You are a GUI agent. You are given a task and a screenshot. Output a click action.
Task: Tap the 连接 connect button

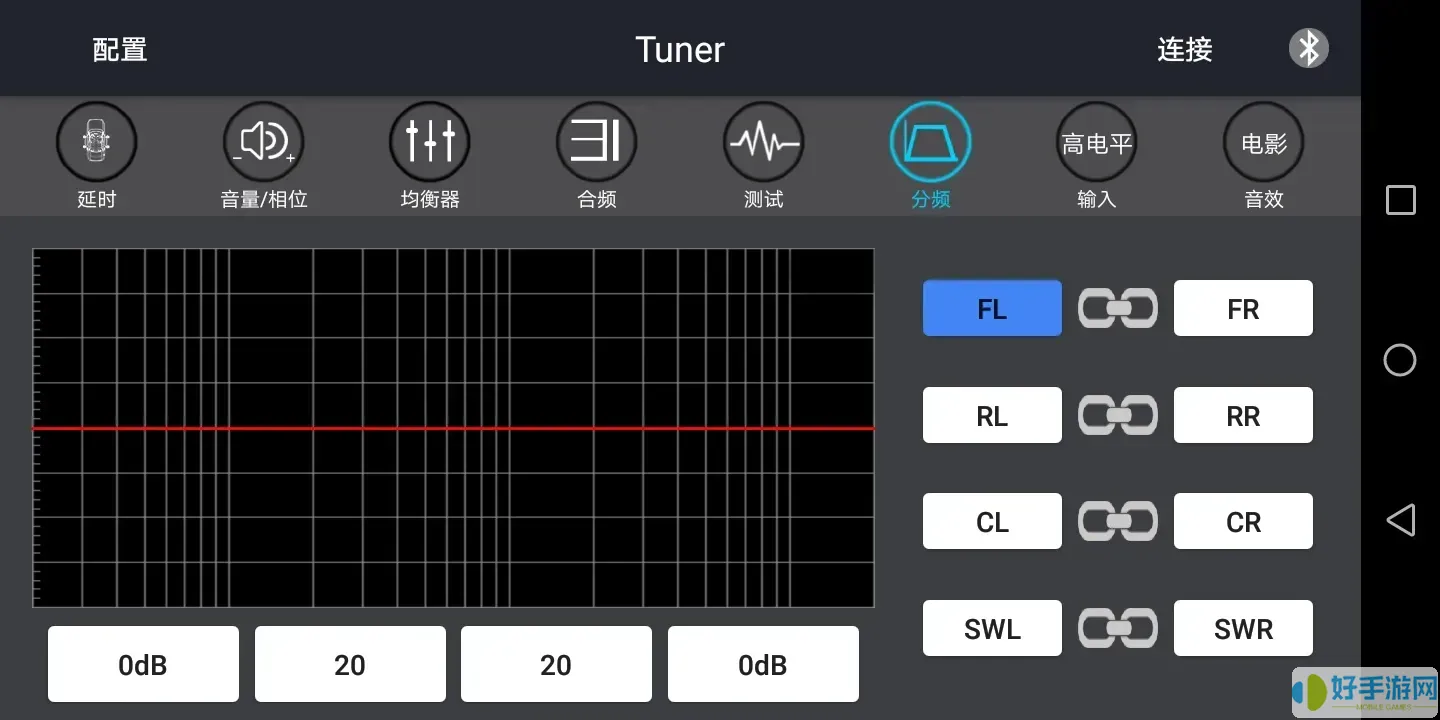1185,49
